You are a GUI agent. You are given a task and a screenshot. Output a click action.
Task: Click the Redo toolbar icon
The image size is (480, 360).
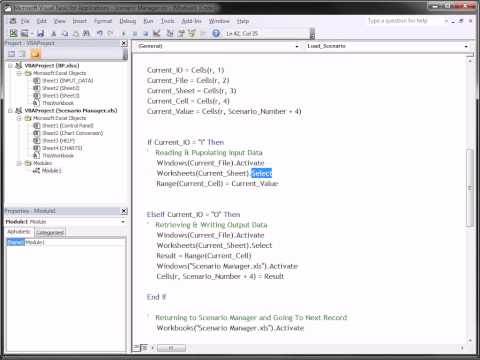[110, 33]
